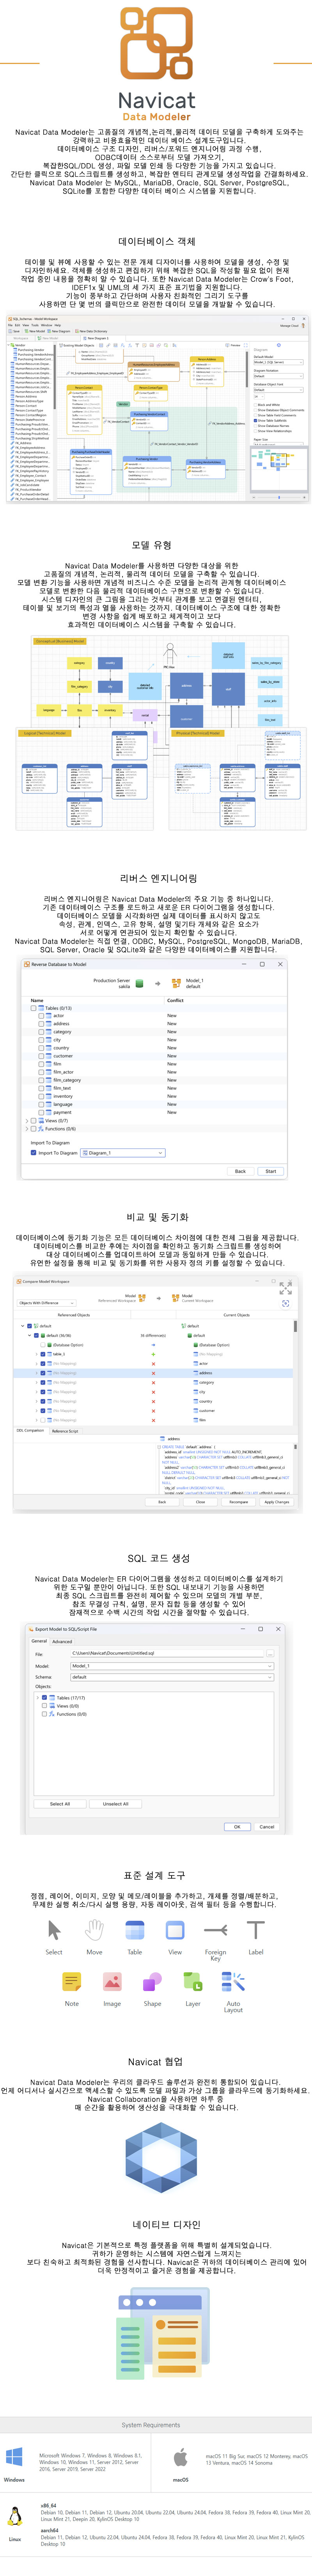This screenshot has width=312, height=2576.
Task: Click the model workspace screenshot thumbnail
Action: 157,410
